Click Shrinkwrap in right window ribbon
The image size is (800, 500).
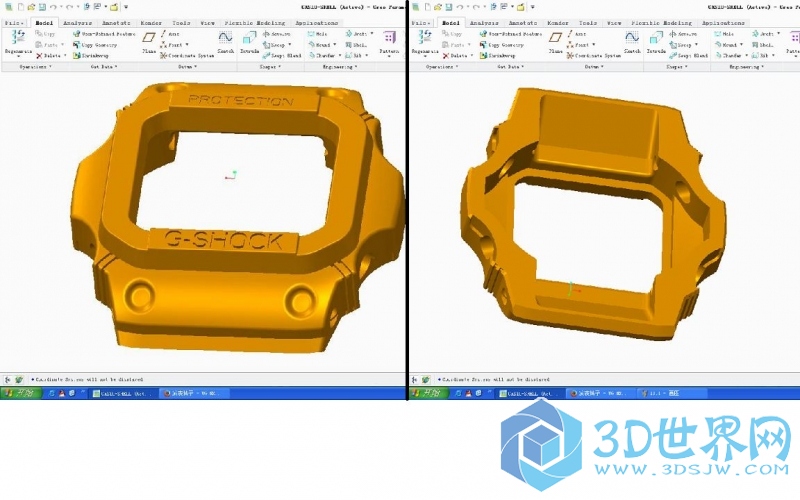pos(497,56)
